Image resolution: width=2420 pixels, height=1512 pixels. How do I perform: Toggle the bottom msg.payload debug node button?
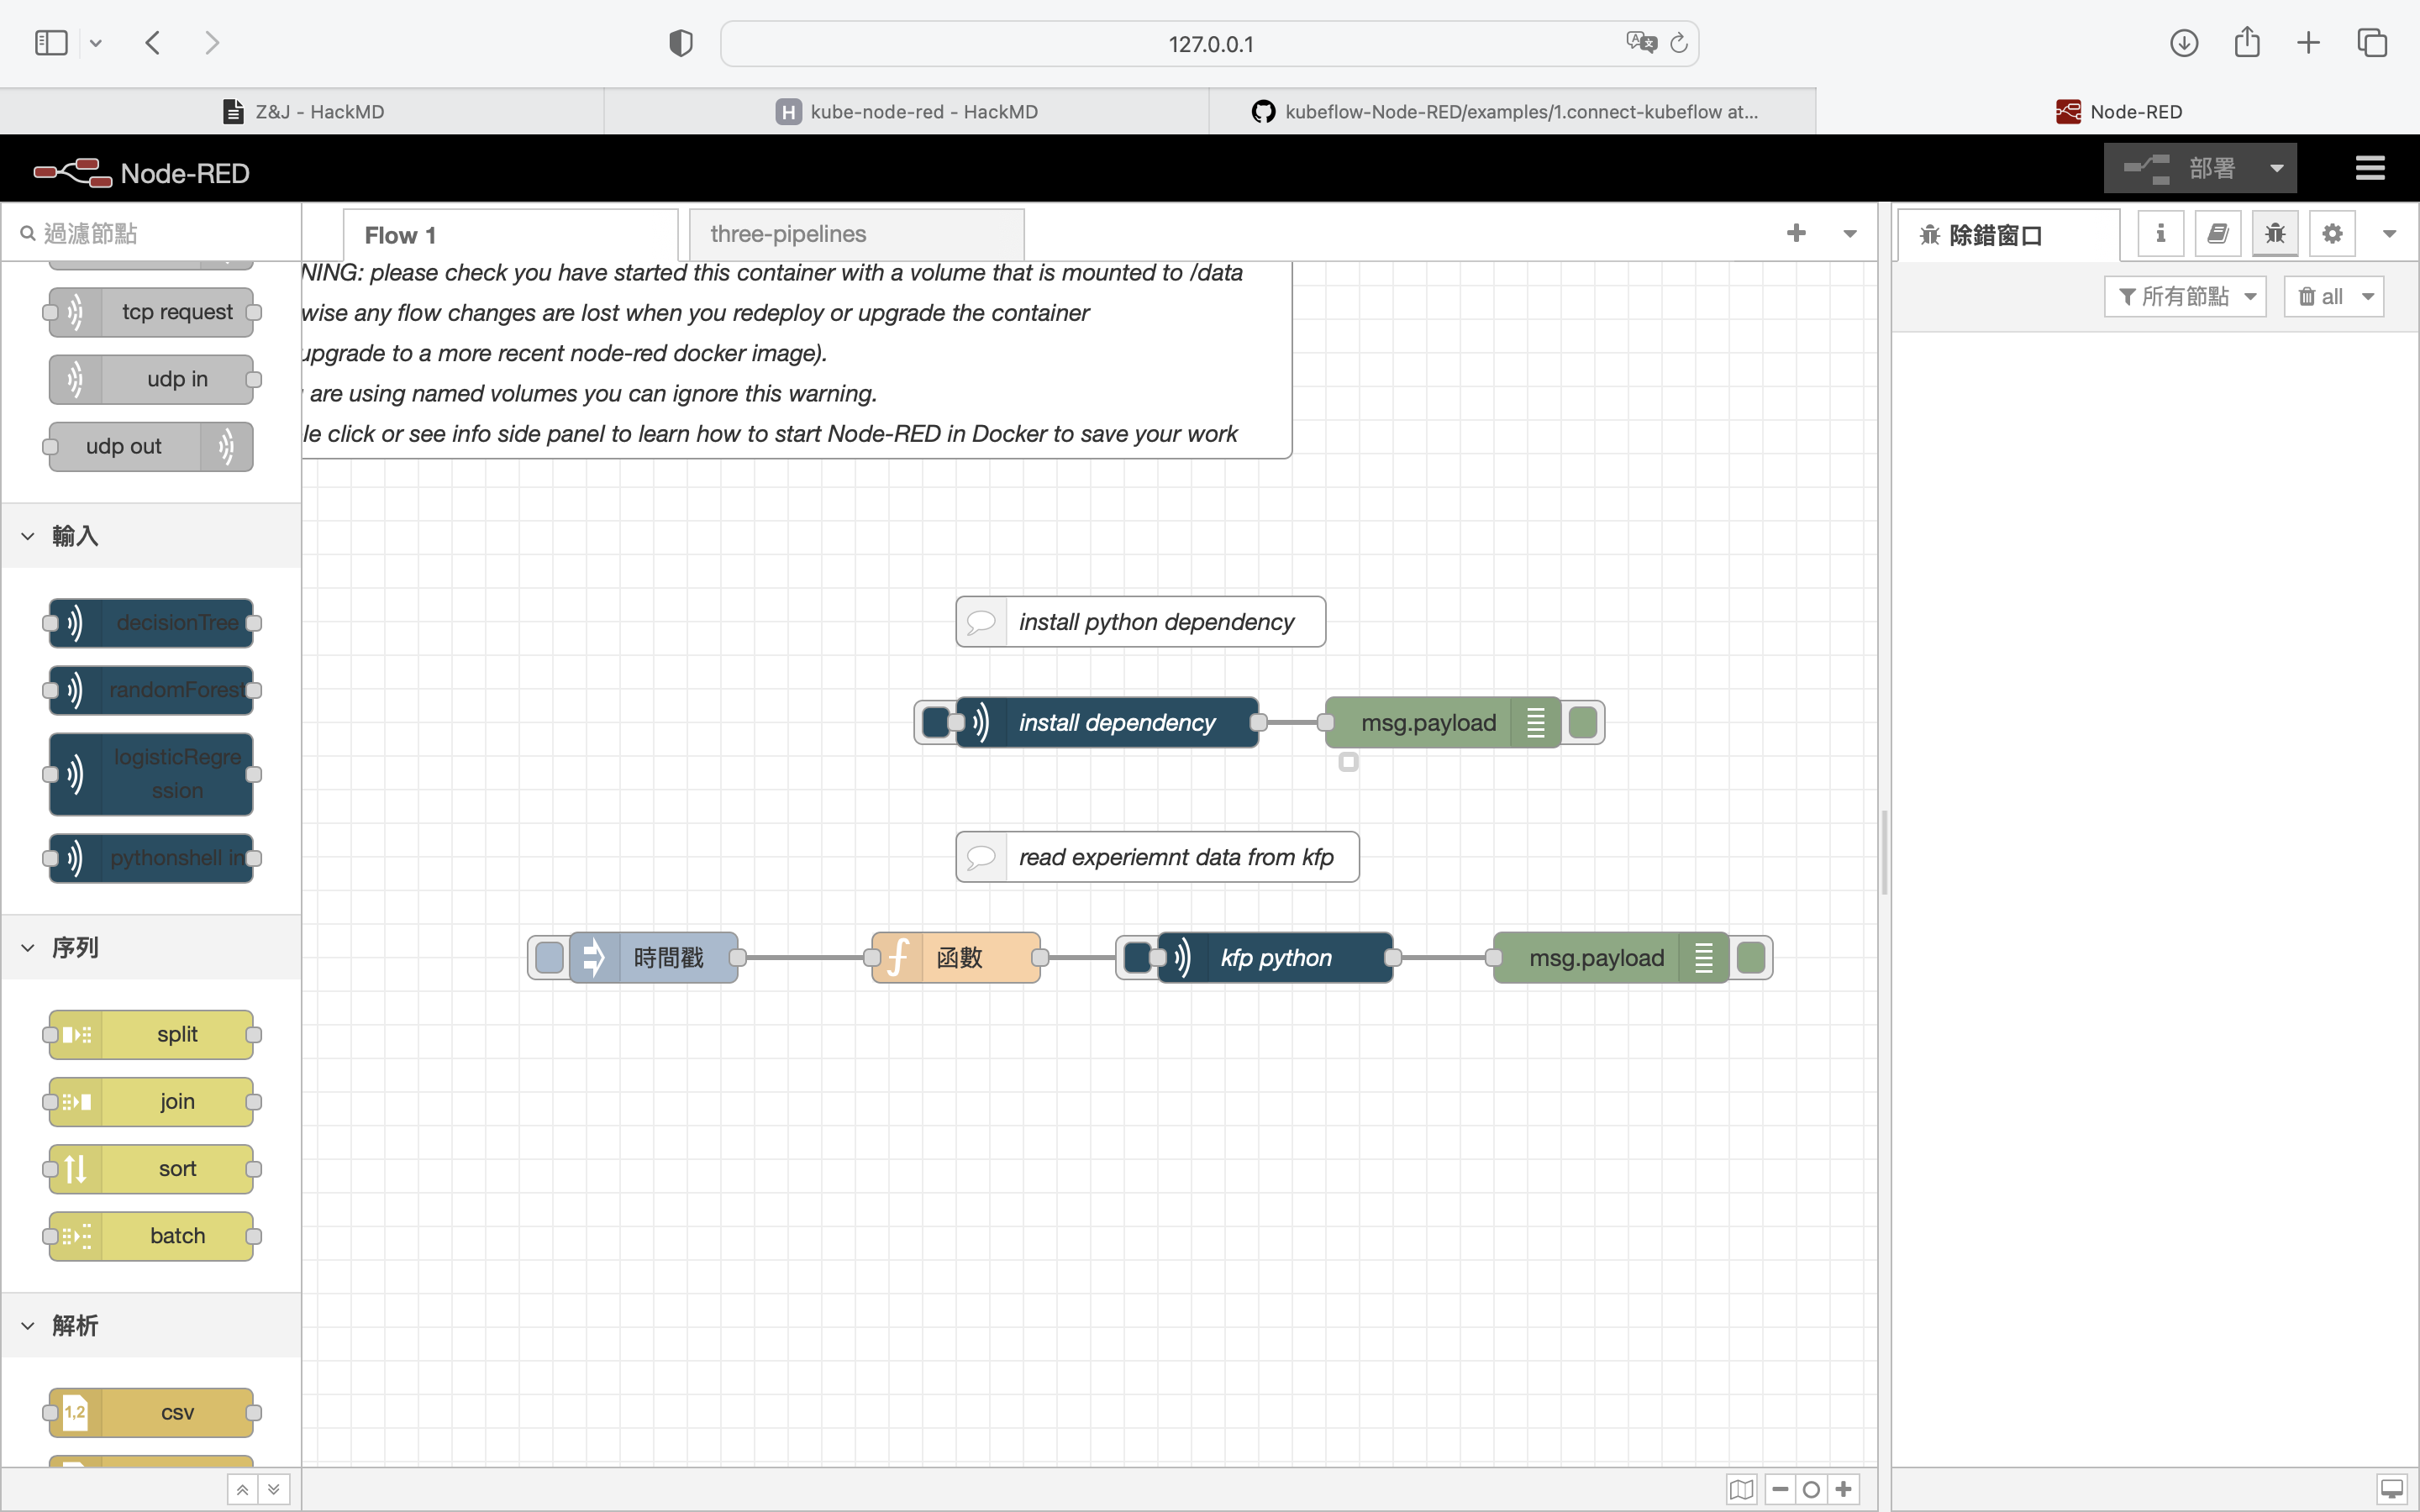coord(1751,957)
